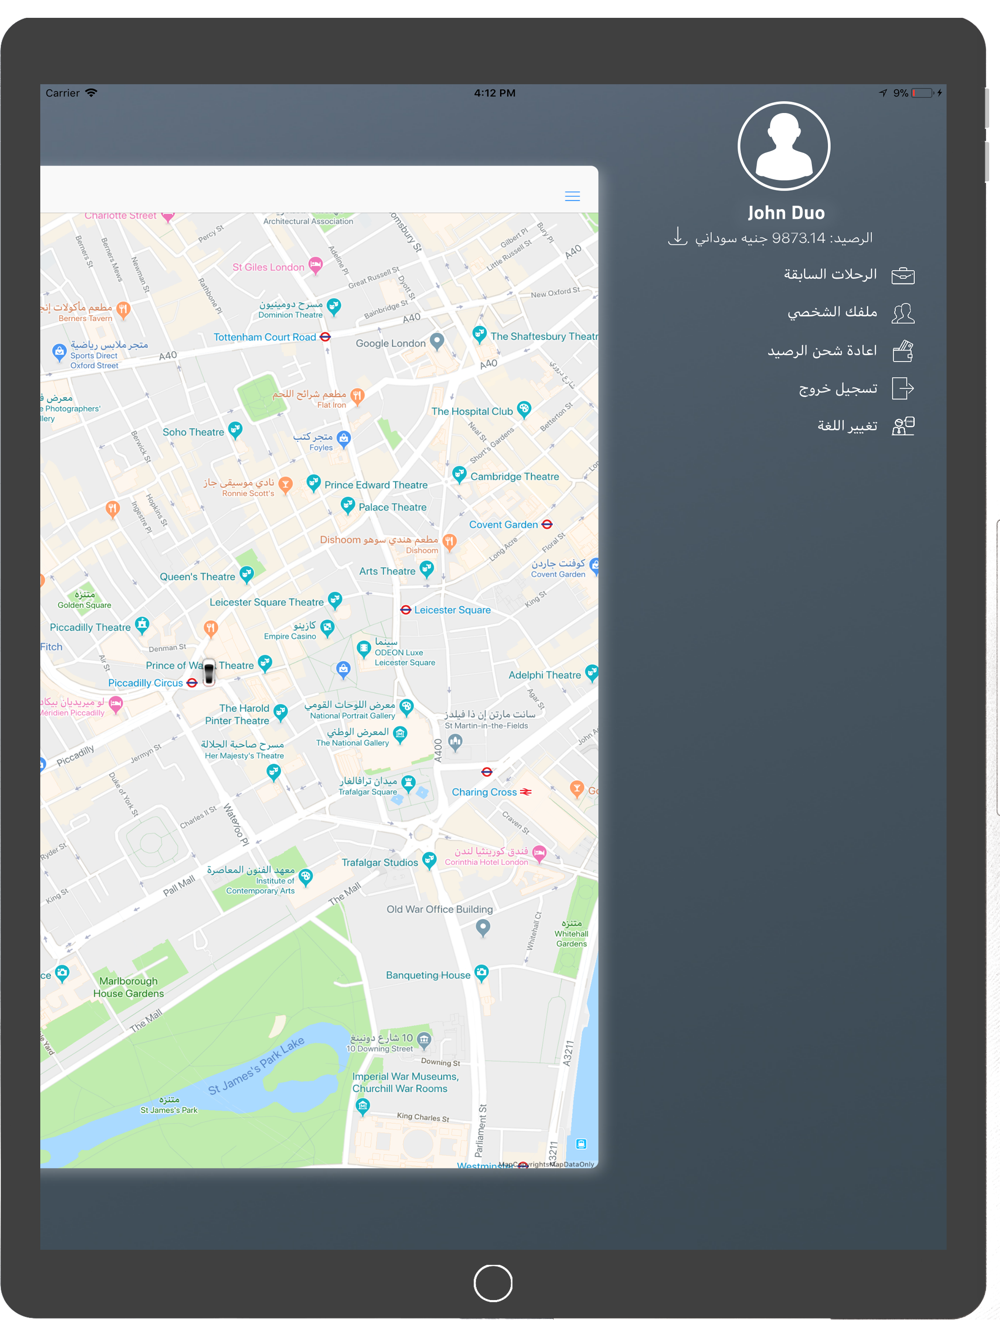Tap the iPad home button

(493, 1283)
